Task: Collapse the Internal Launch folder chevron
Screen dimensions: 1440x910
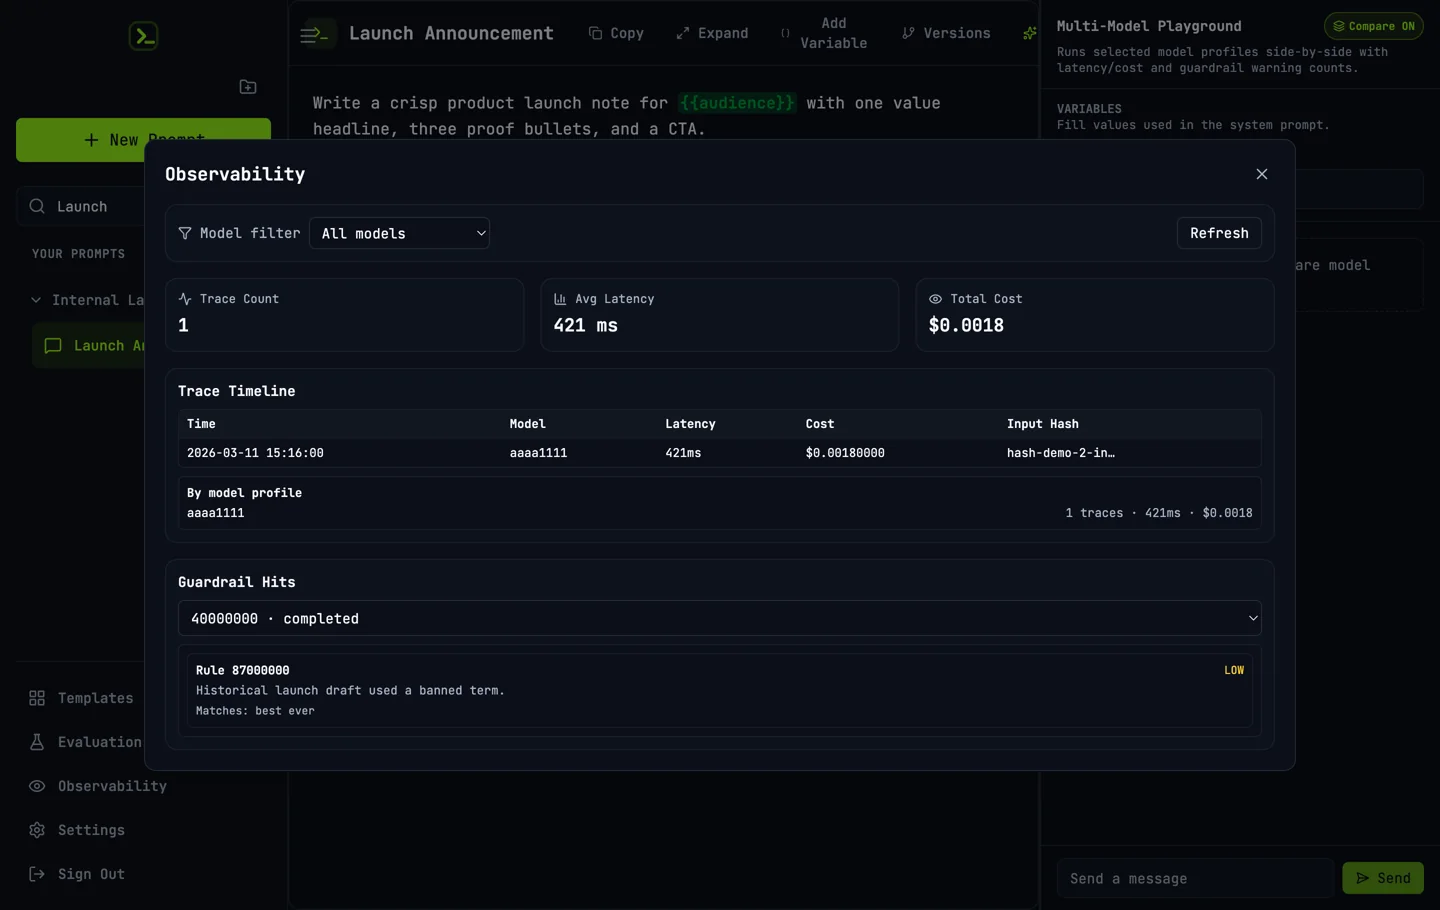Action: click(x=36, y=300)
